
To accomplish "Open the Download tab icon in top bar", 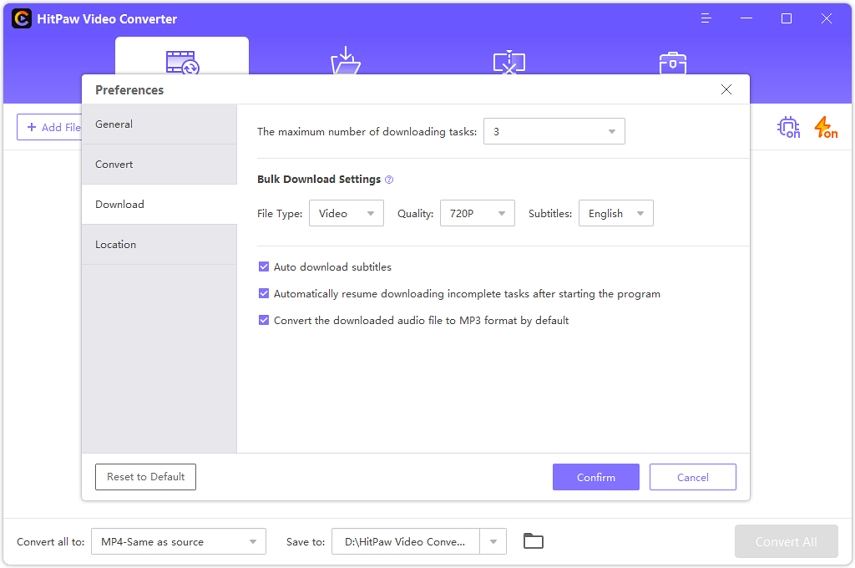I will [346, 61].
